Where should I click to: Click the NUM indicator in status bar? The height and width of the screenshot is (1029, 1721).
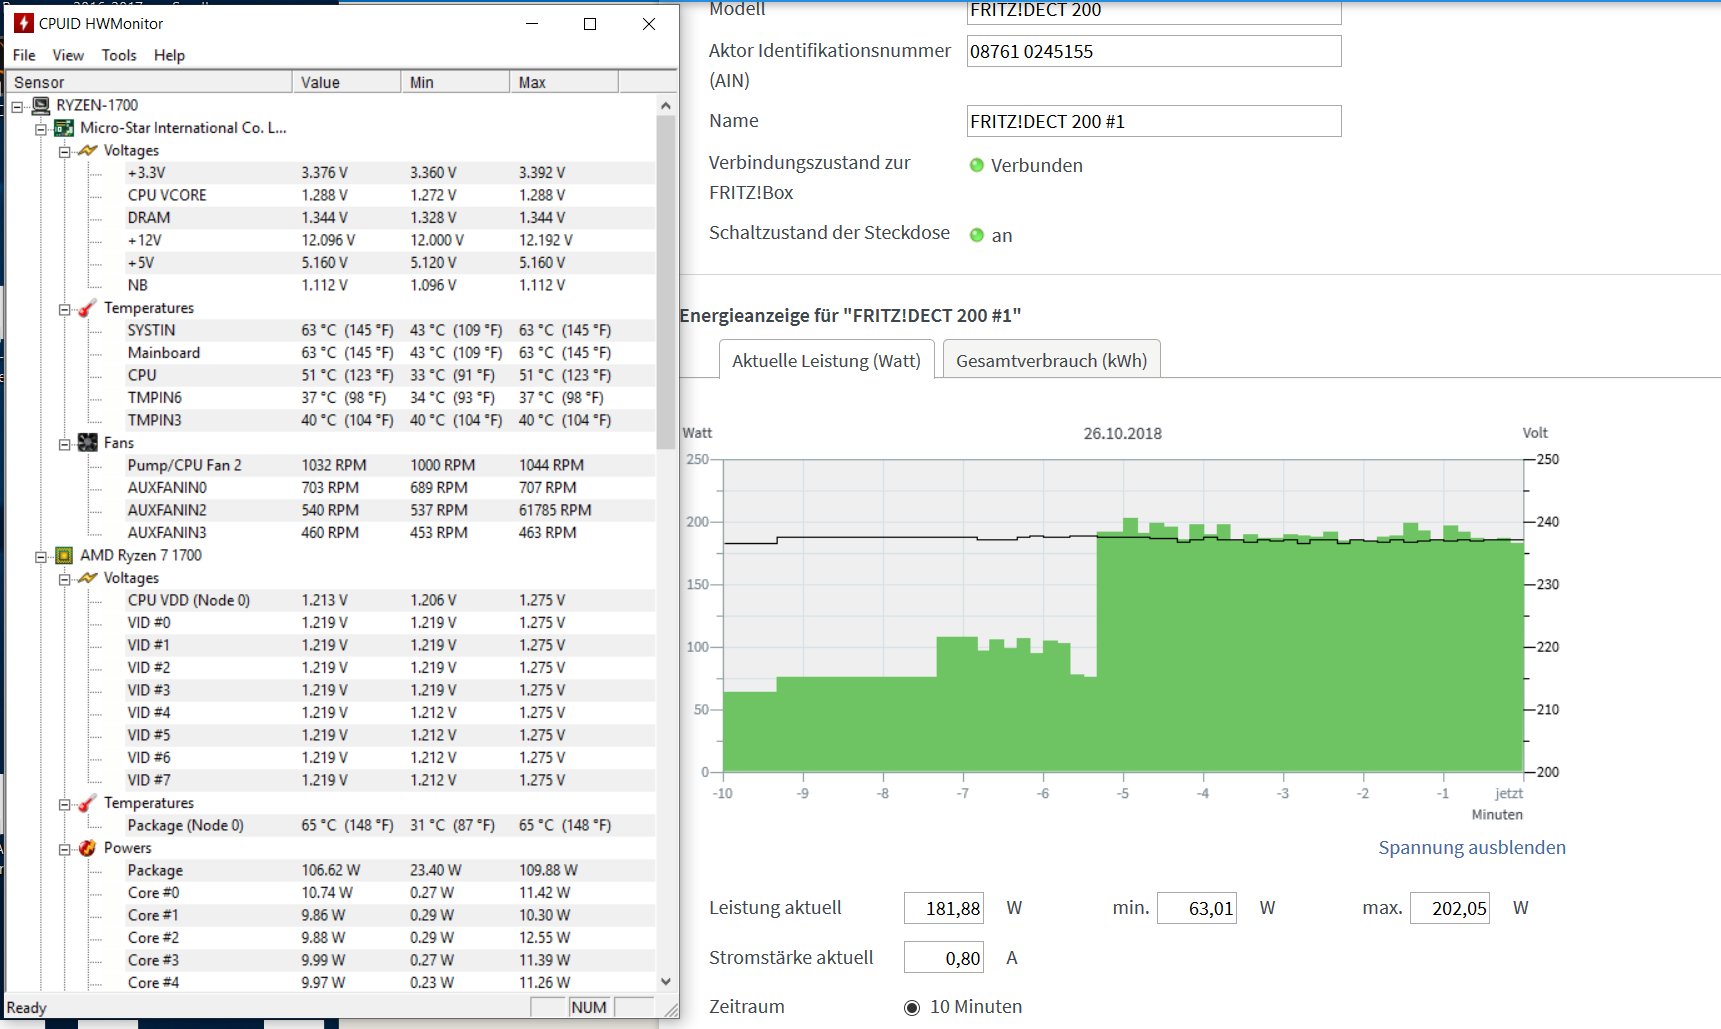589,1007
